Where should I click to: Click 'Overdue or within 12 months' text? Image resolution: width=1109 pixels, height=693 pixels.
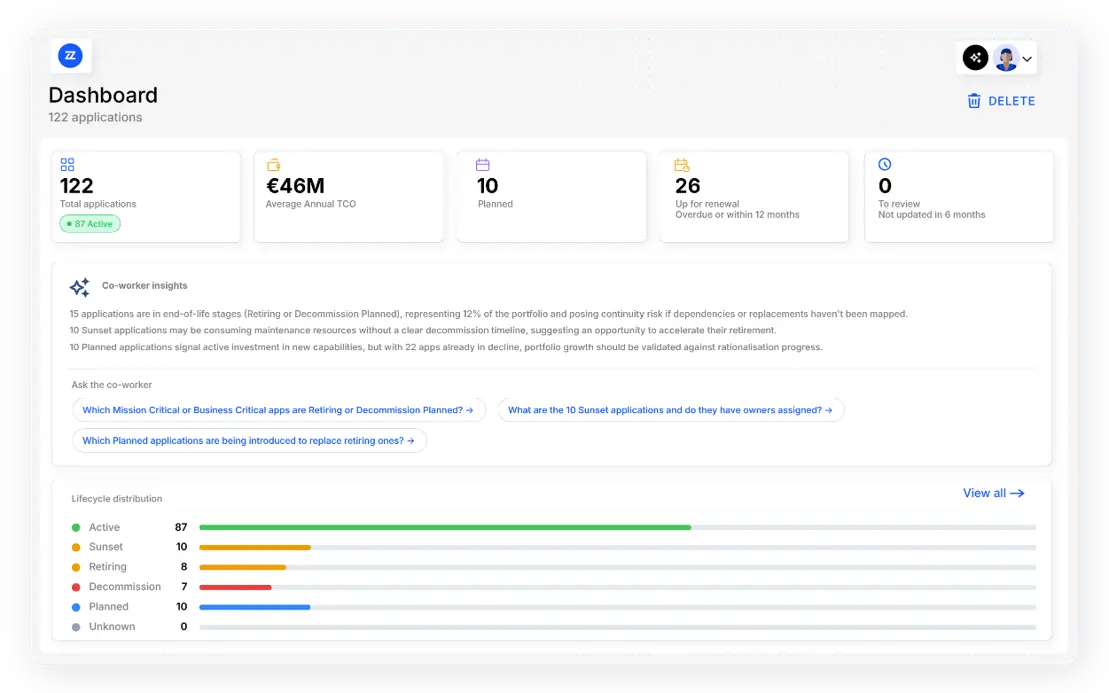click(x=737, y=215)
